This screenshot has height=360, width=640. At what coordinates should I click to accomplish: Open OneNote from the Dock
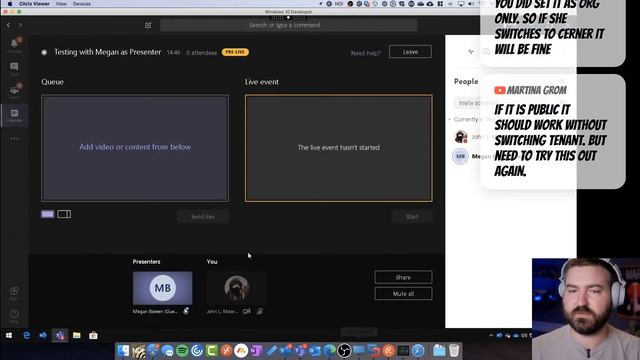point(256,351)
